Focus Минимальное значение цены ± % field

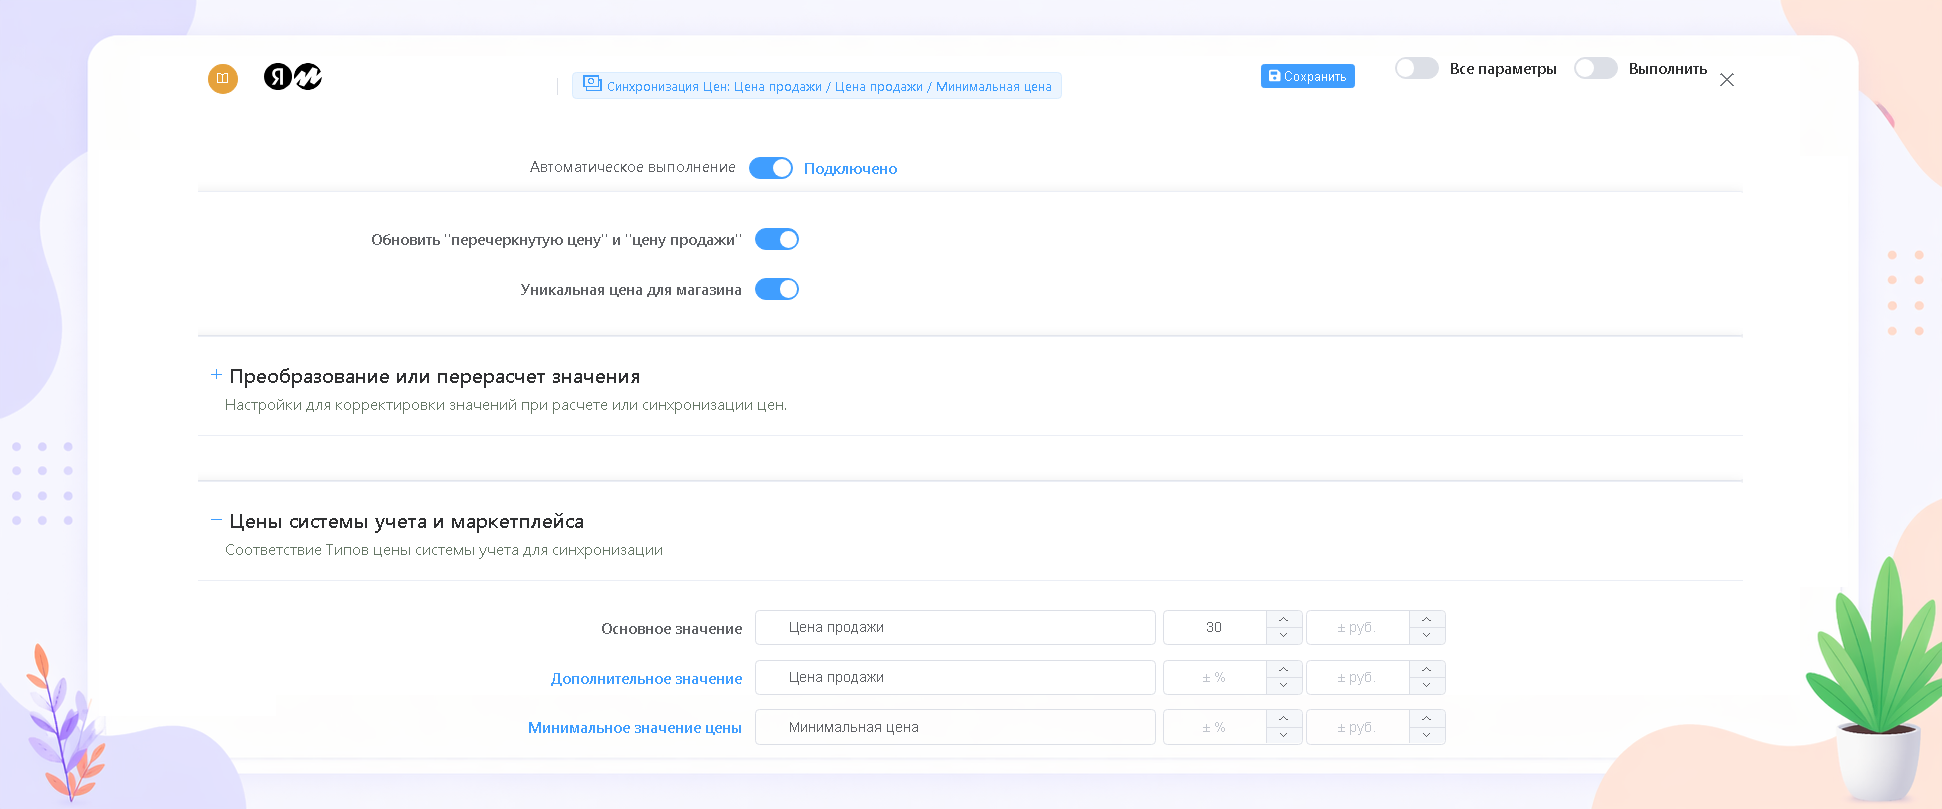pyautogui.click(x=1214, y=727)
